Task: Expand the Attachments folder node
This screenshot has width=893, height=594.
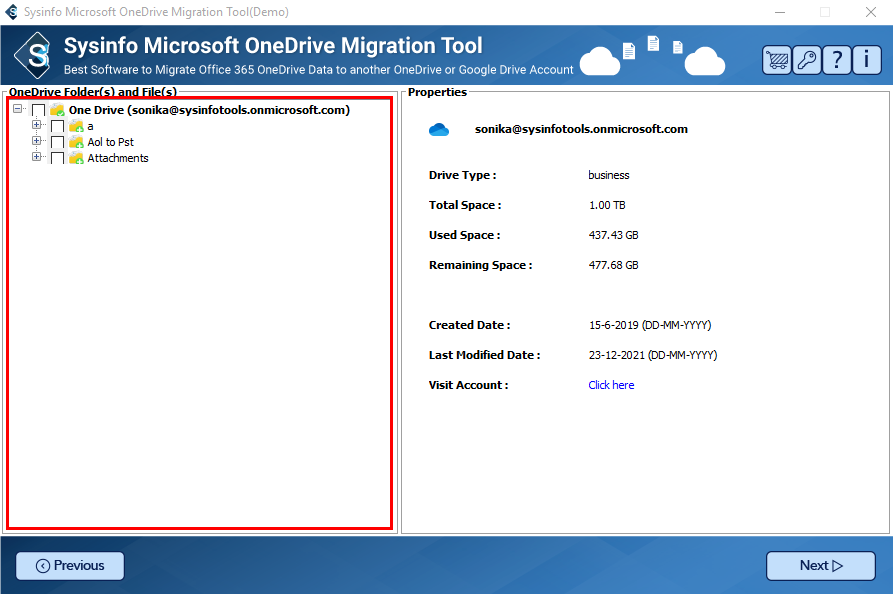Action: point(37,158)
